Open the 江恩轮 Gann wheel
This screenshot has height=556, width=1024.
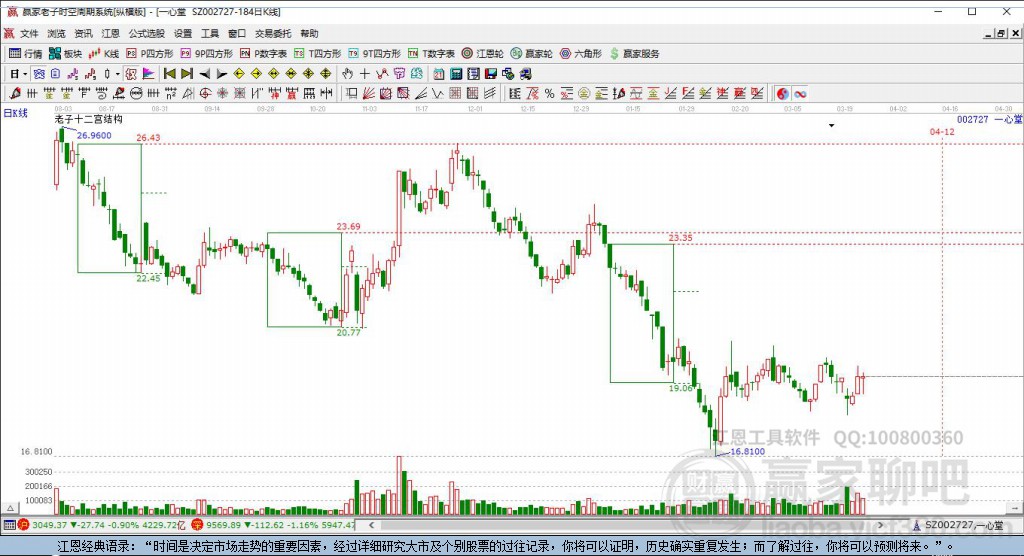tap(483, 54)
